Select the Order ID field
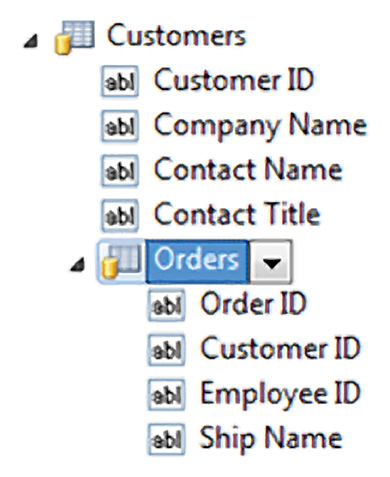The width and height of the screenshot is (390, 477). pos(253,304)
